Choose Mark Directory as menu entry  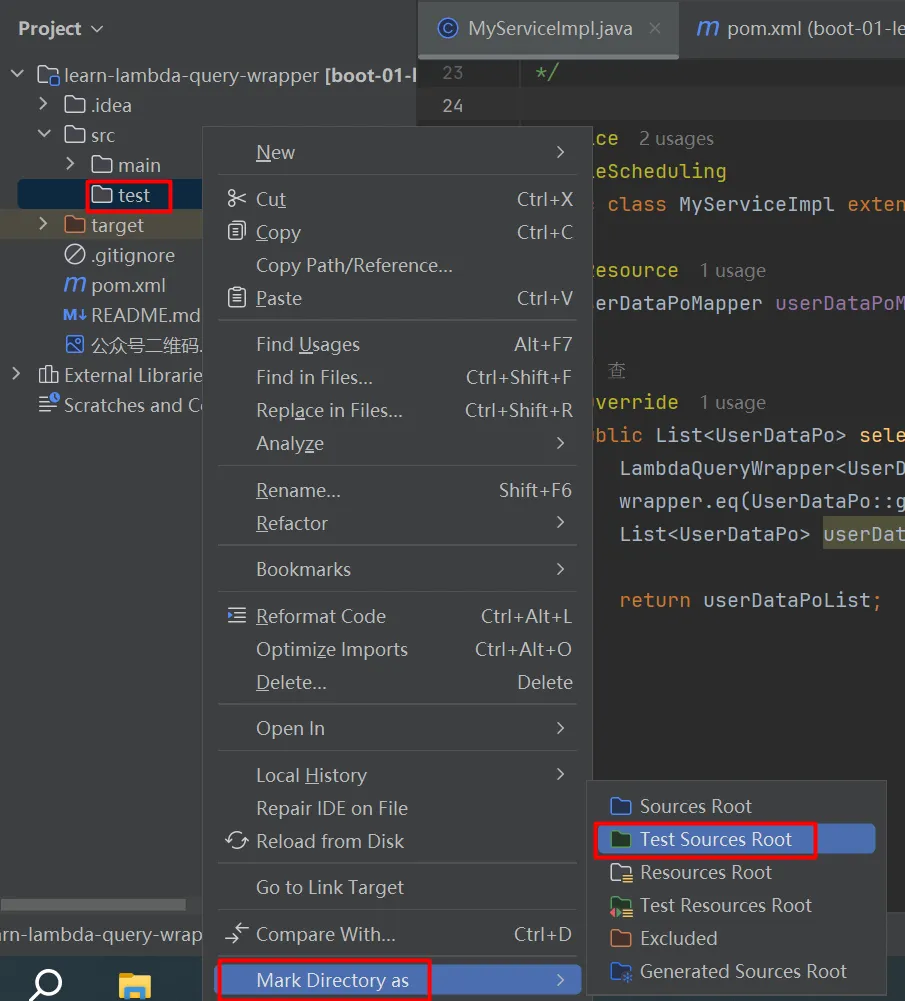click(332, 980)
